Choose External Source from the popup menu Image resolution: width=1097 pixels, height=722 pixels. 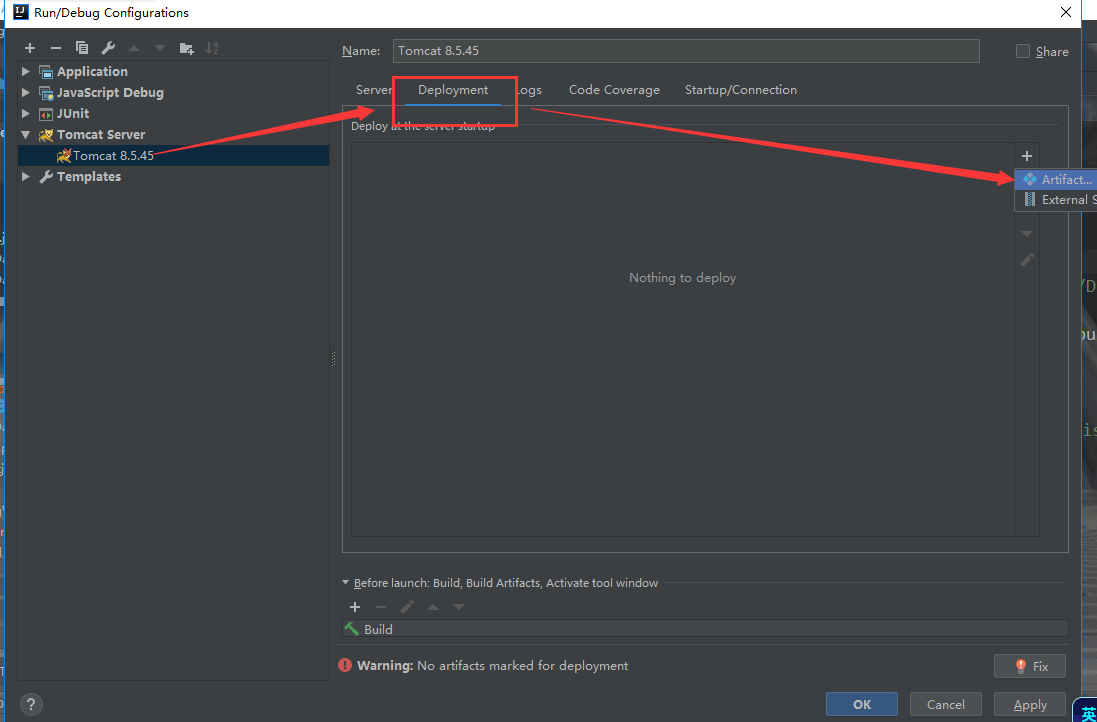[x=1055, y=199]
